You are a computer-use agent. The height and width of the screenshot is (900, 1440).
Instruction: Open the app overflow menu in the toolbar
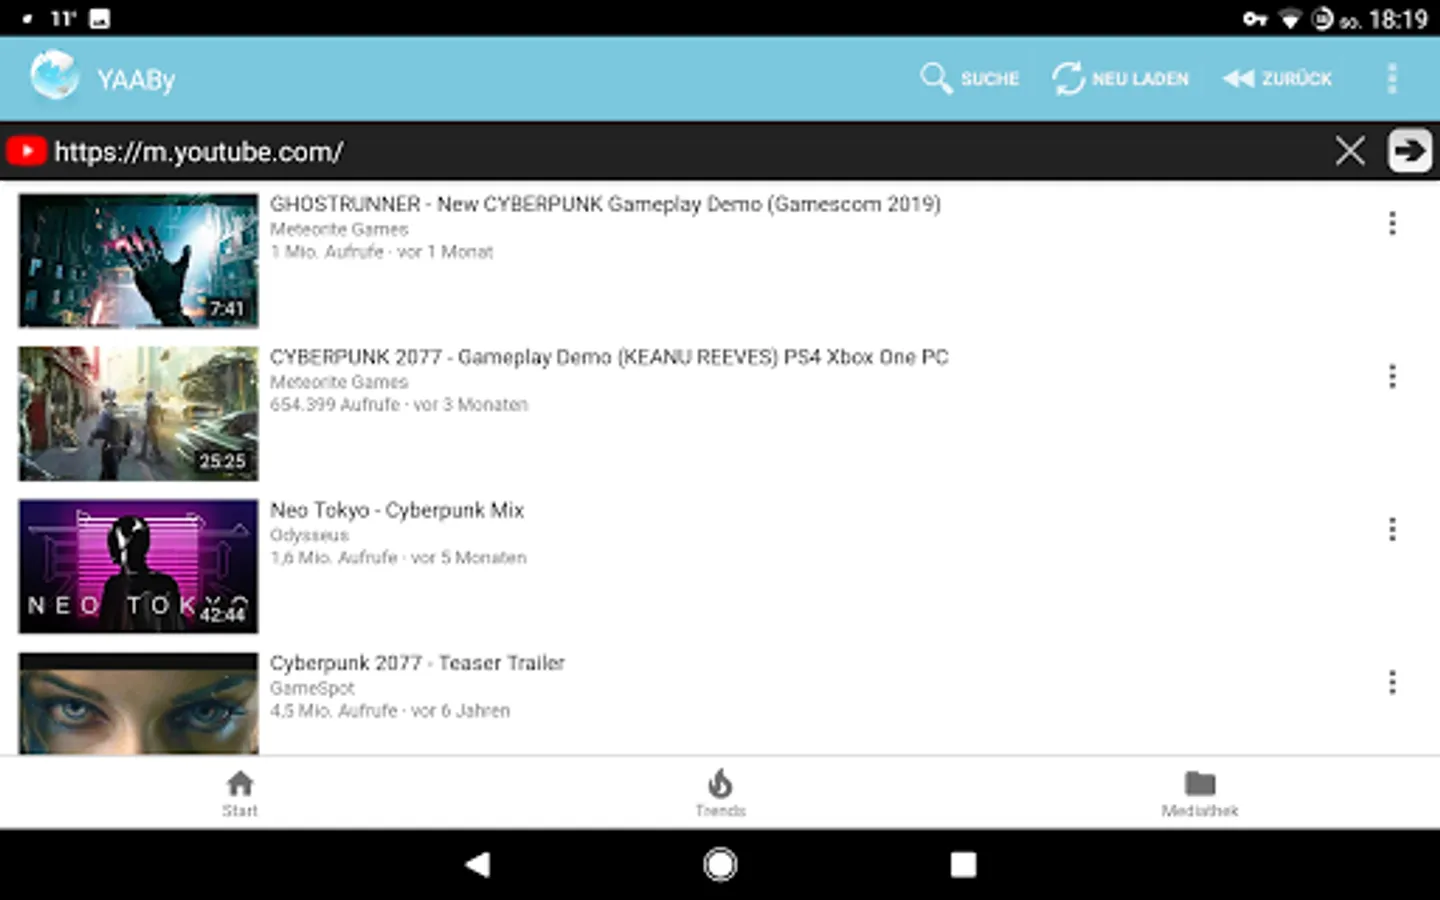(x=1392, y=78)
